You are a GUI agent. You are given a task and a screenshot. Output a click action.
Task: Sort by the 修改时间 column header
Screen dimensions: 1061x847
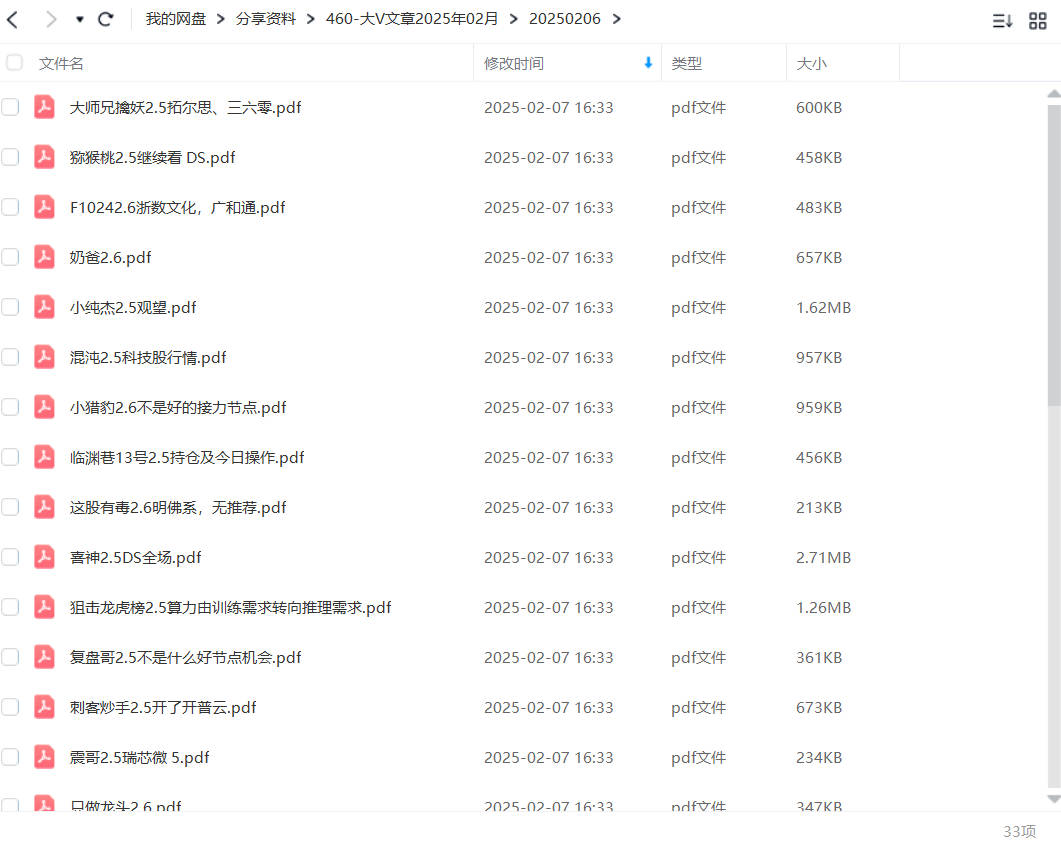[x=514, y=64]
